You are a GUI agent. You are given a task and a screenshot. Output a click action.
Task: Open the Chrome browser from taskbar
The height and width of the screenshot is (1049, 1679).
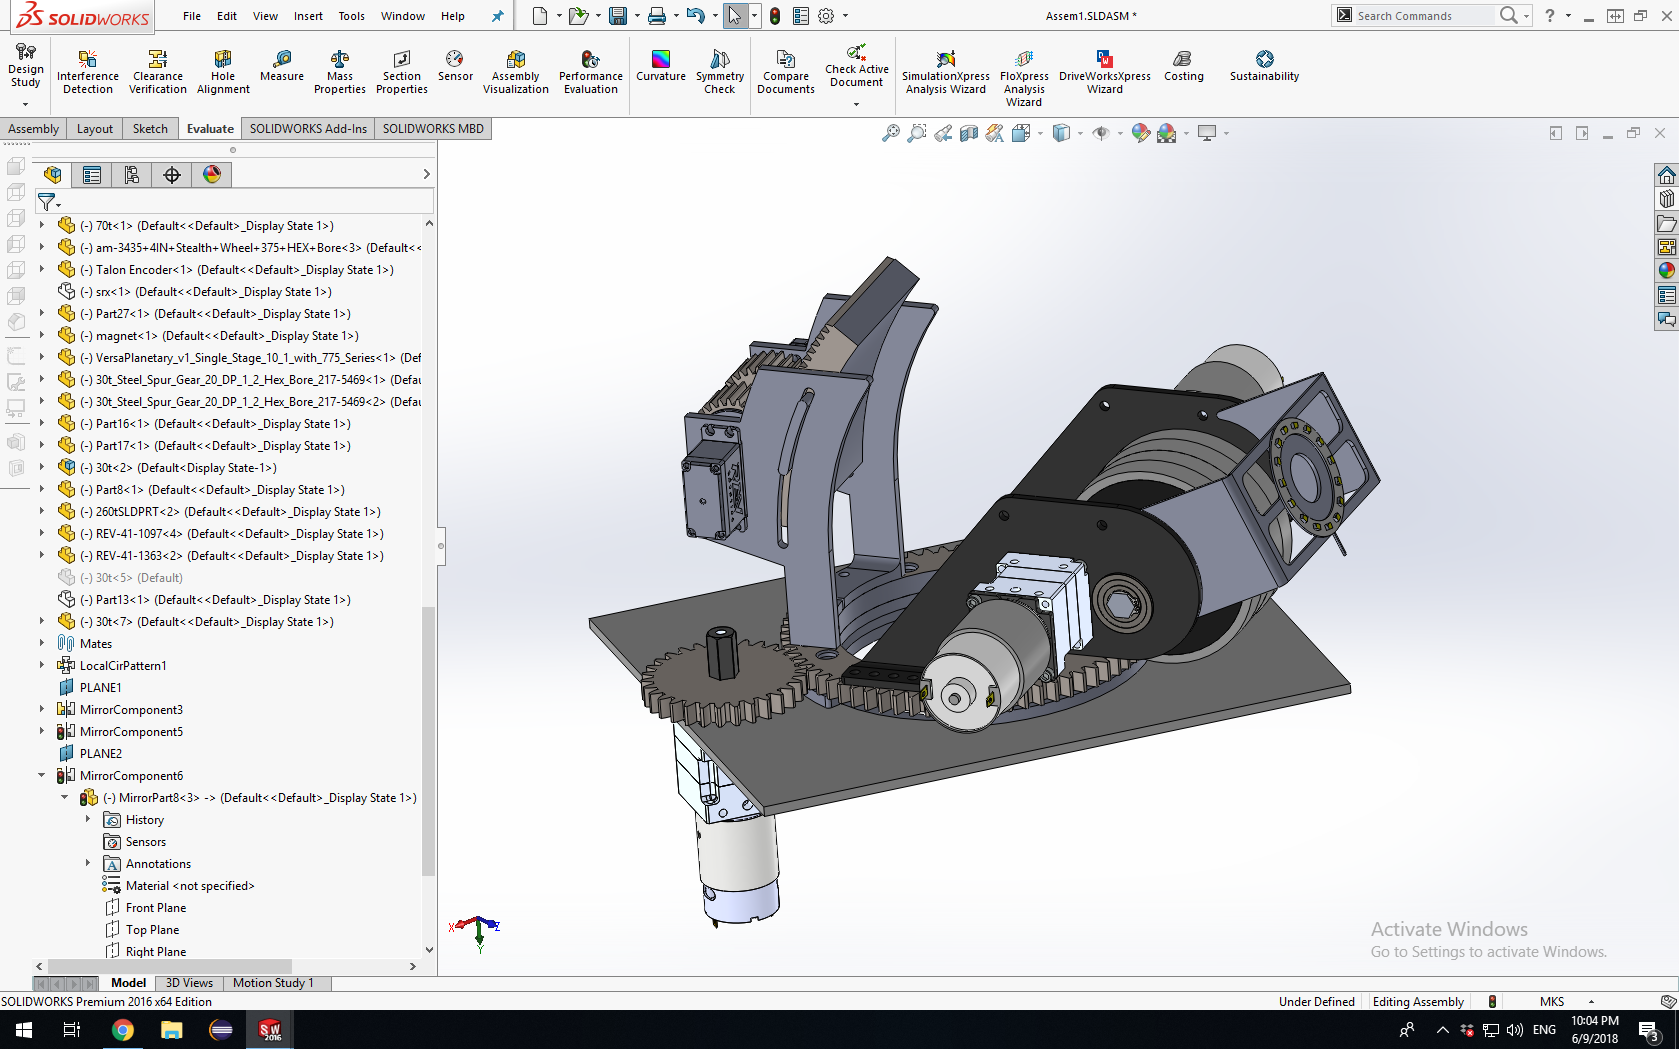coord(122,1030)
